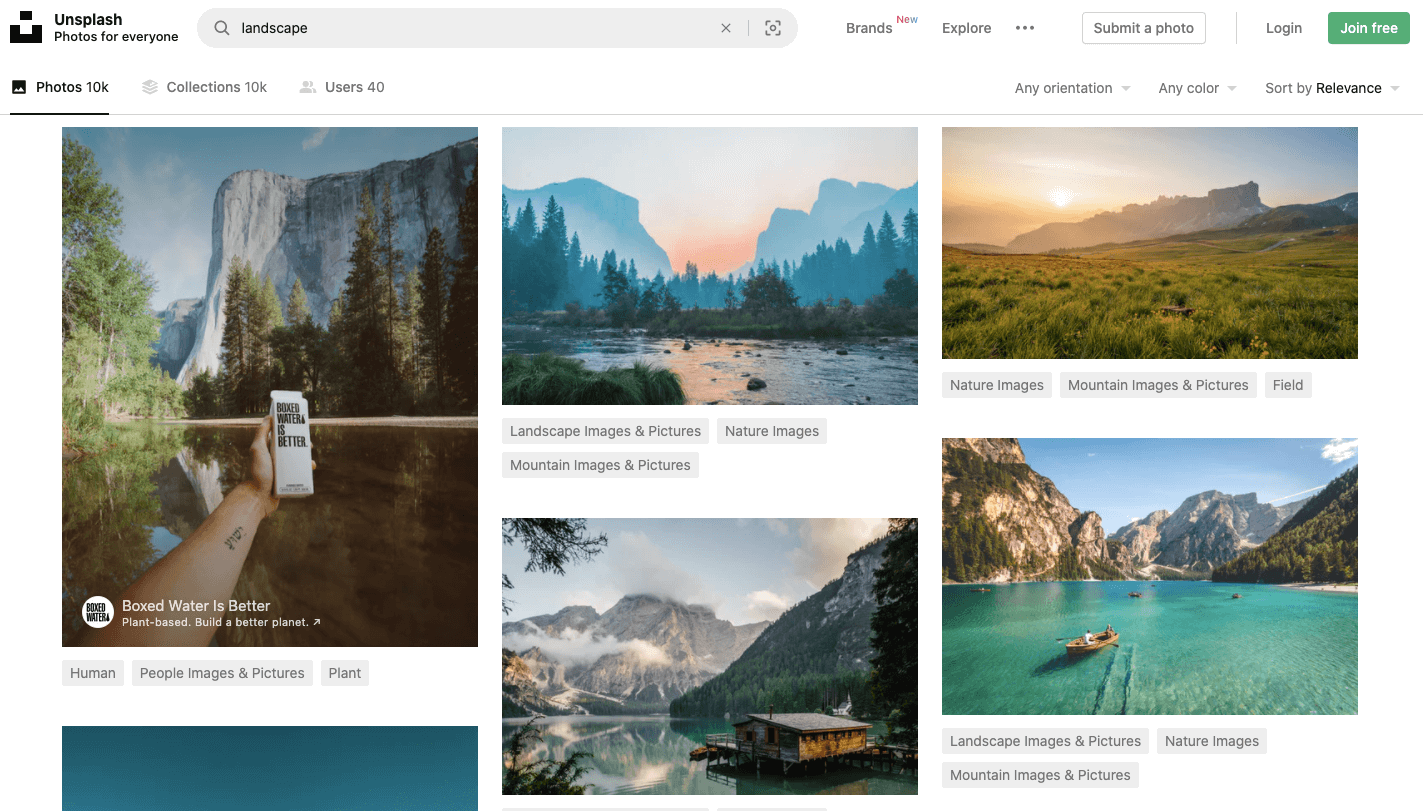The width and height of the screenshot is (1423, 811).
Task: Click the People Images & Pictures tag
Action: click(x=222, y=673)
